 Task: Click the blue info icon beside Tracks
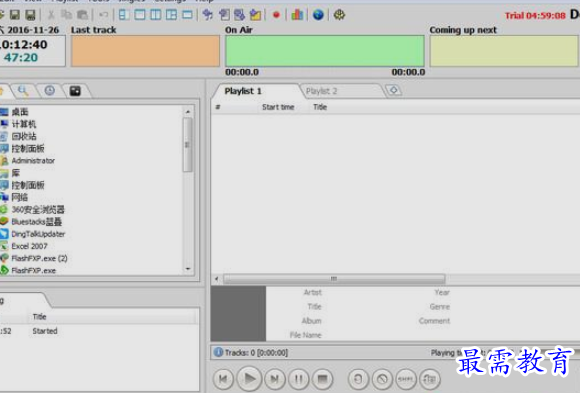point(218,352)
